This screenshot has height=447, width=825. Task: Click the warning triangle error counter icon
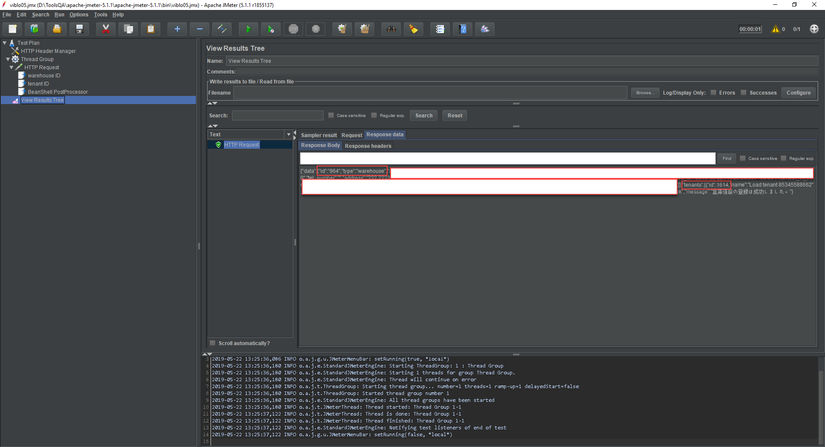point(775,29)
